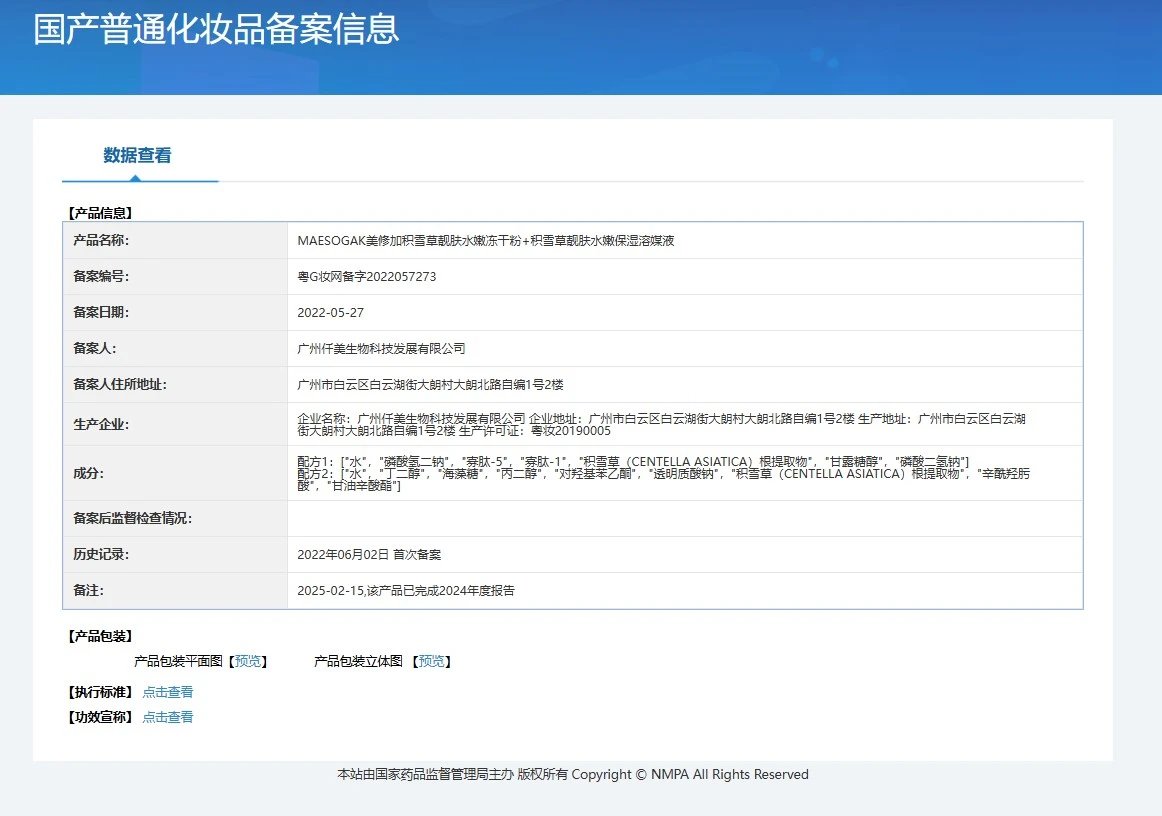Click the 备案后监督检查情况 row label

pyautogui.click(x=133, y=519)
